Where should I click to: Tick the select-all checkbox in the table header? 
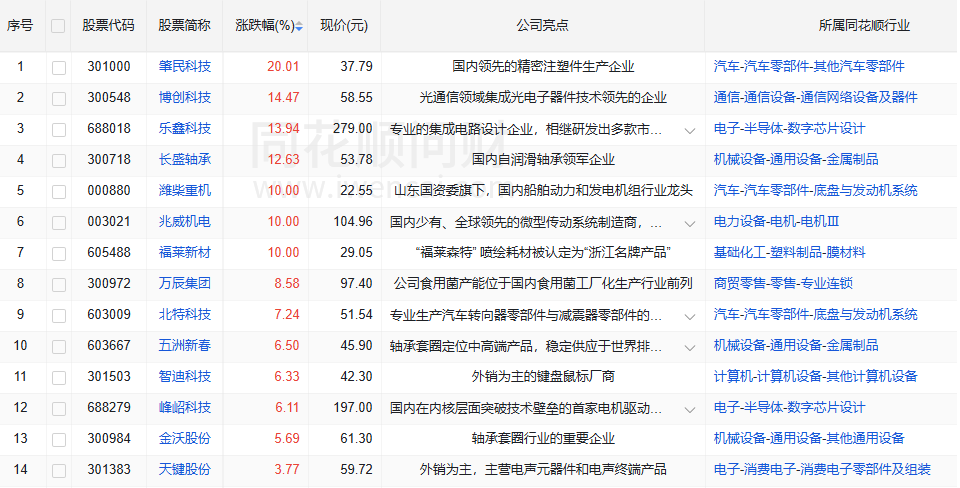[58, 26]
